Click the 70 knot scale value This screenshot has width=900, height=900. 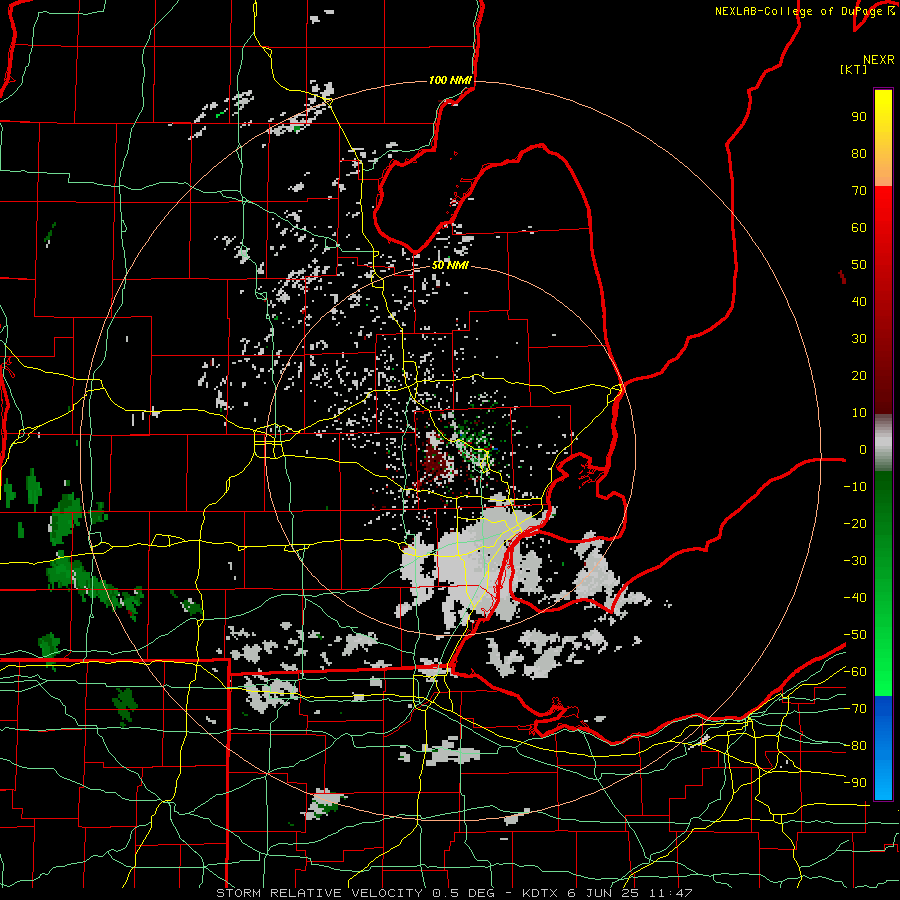[x=859, y=191]
